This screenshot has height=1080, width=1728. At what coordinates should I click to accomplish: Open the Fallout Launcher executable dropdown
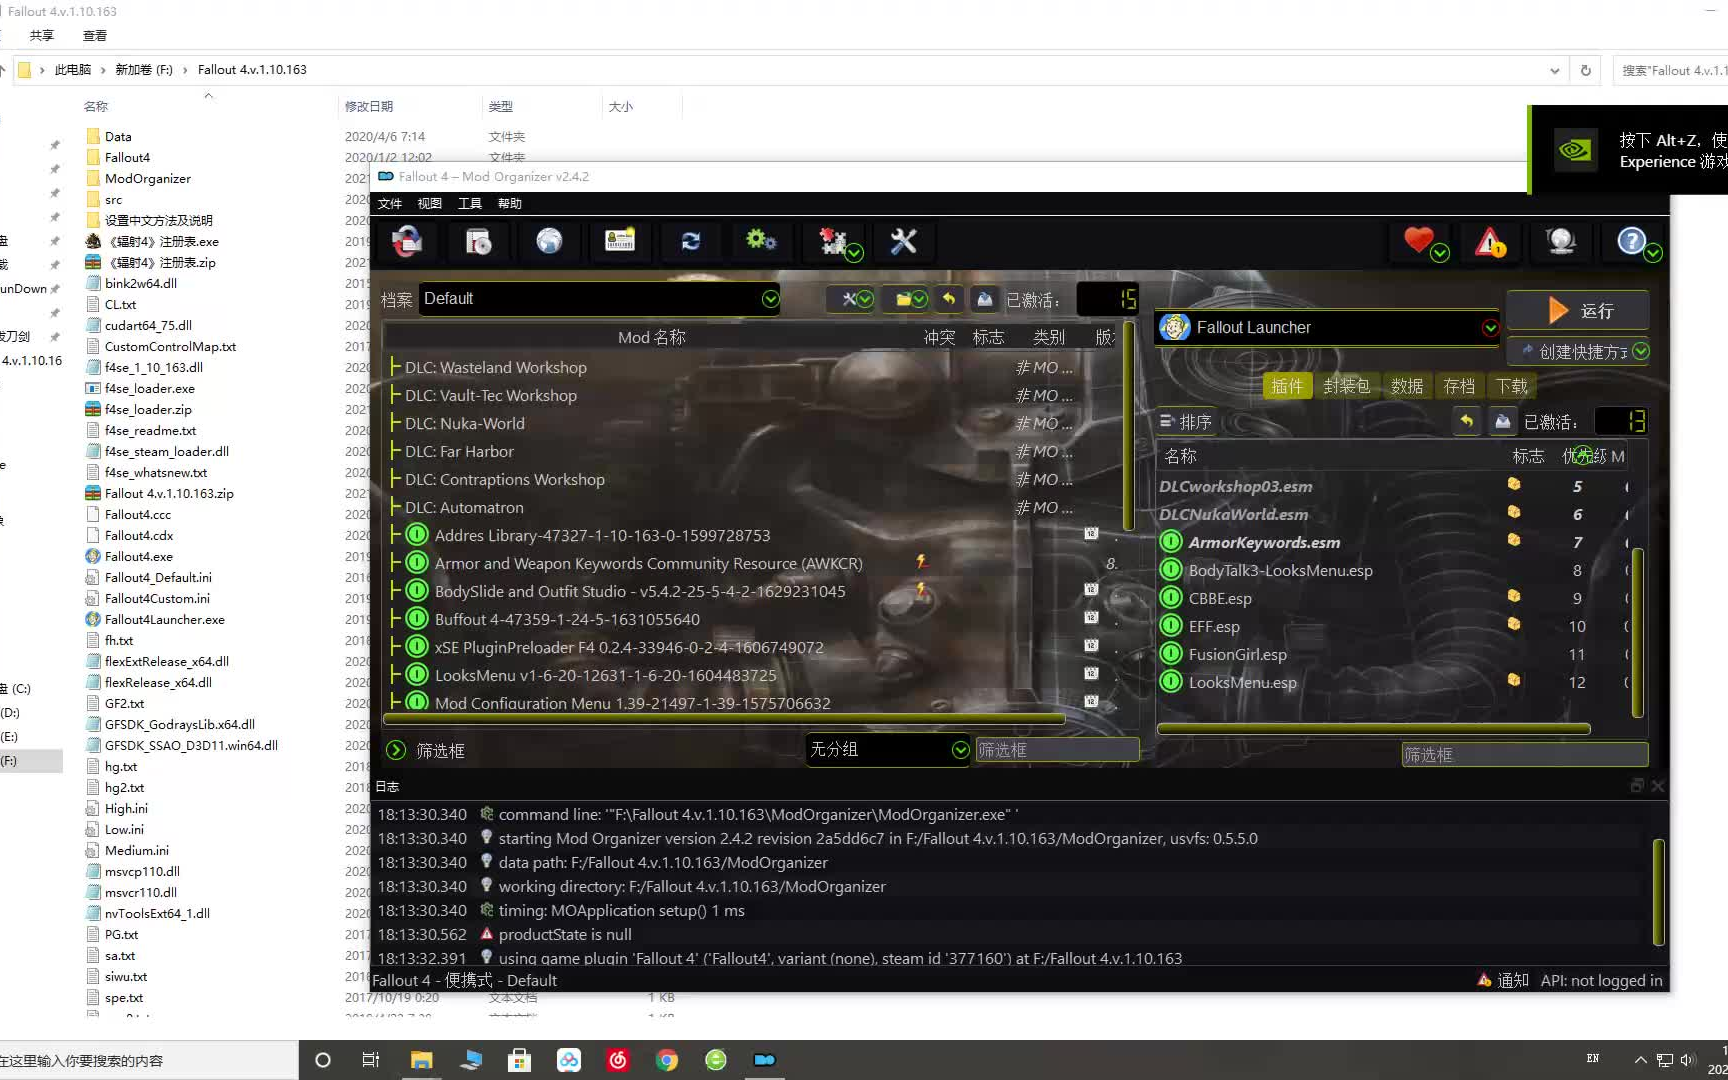pyautogui.click(x=1328, y=327)
